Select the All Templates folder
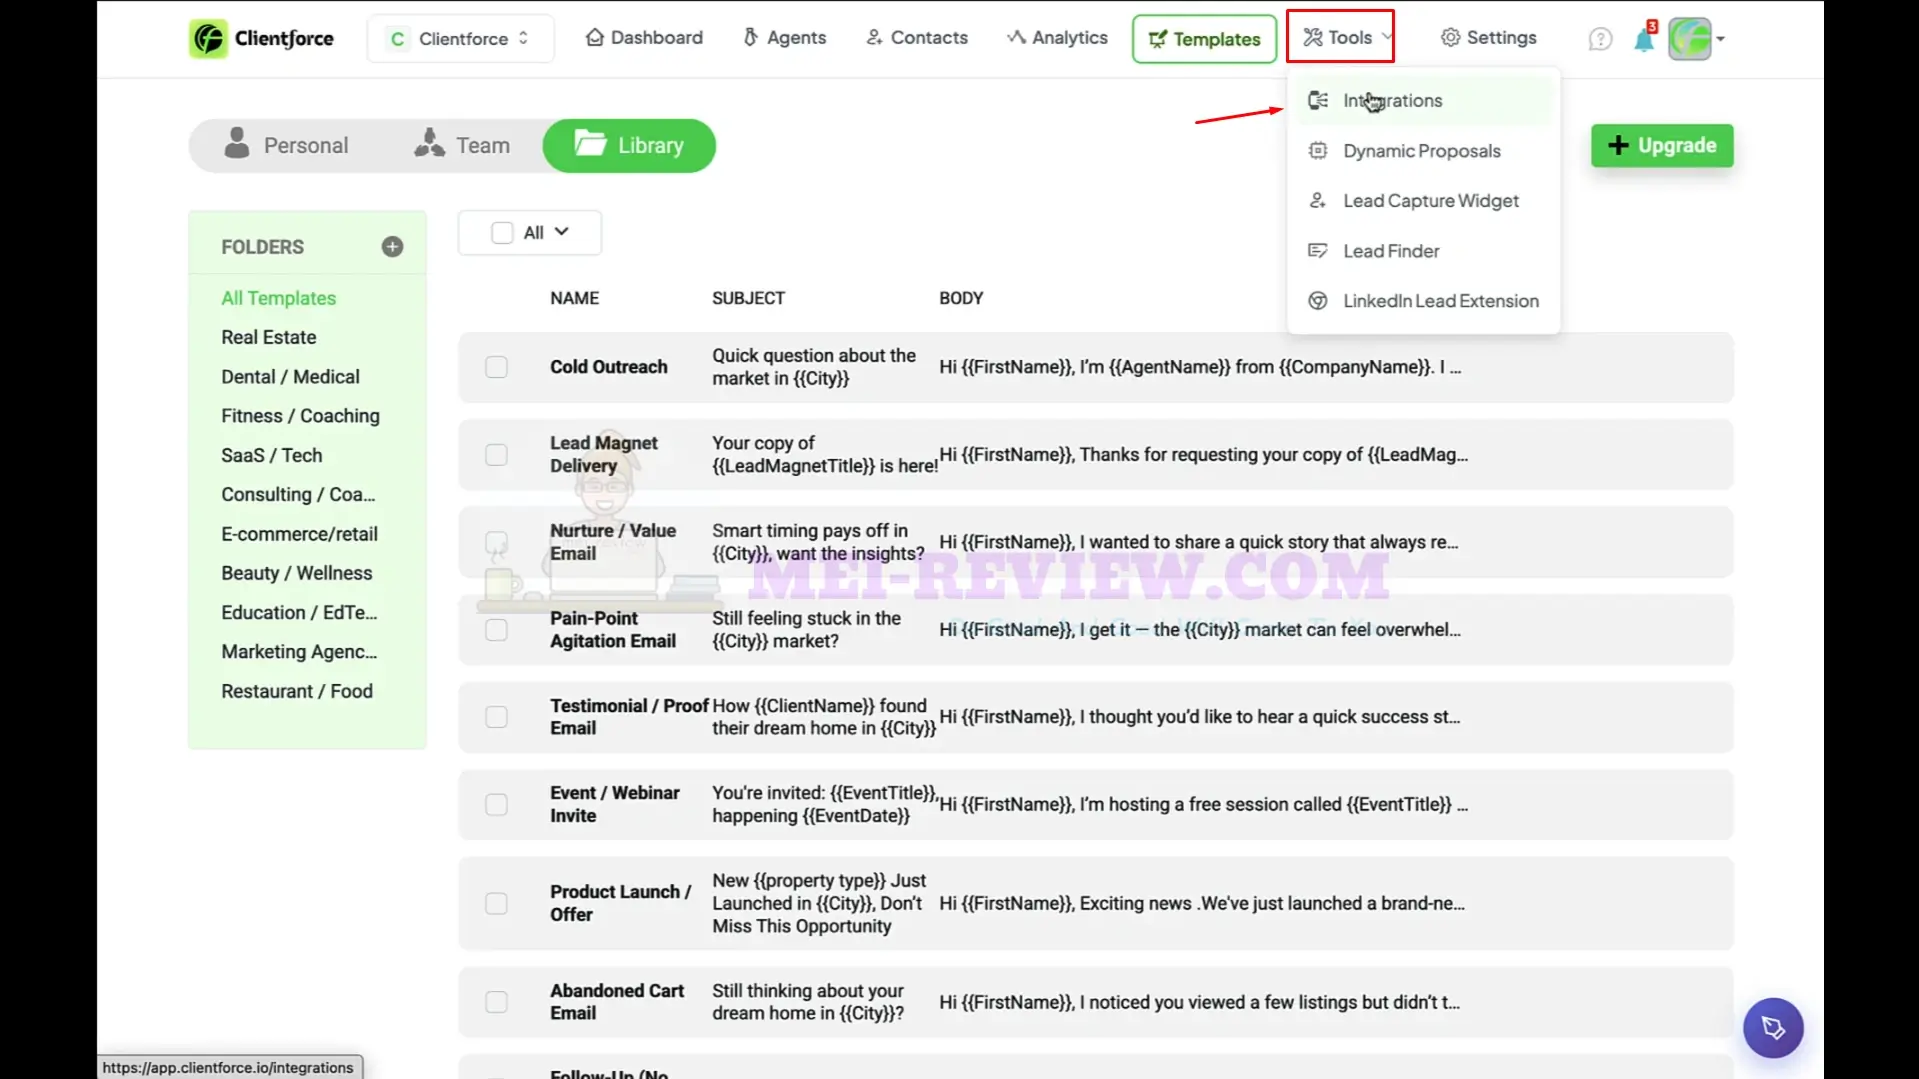Viewport: 1919px width, 1079px height. pos(278,298)
